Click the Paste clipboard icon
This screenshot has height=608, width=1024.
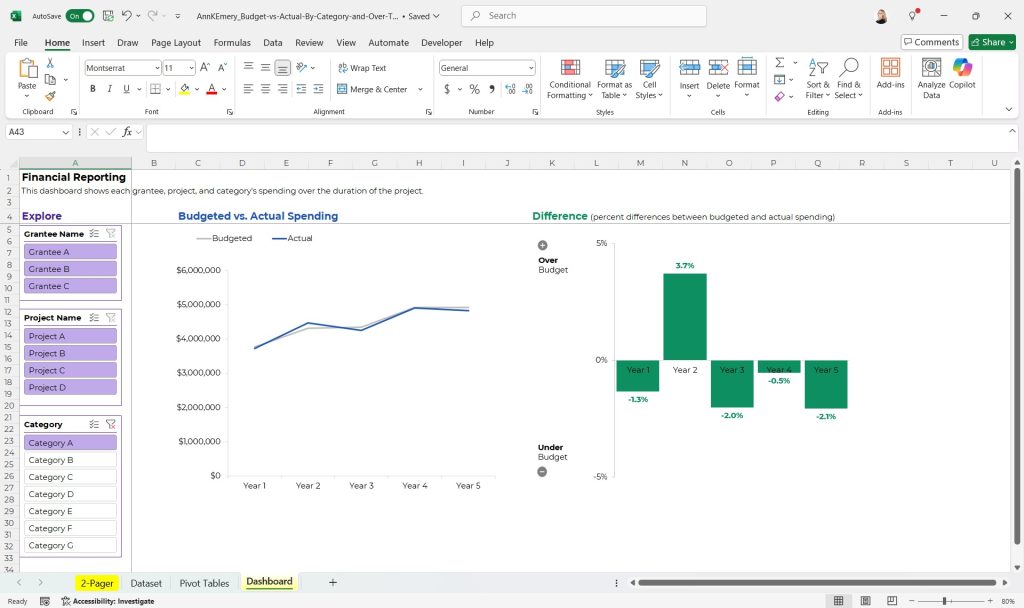pos(27,69)
